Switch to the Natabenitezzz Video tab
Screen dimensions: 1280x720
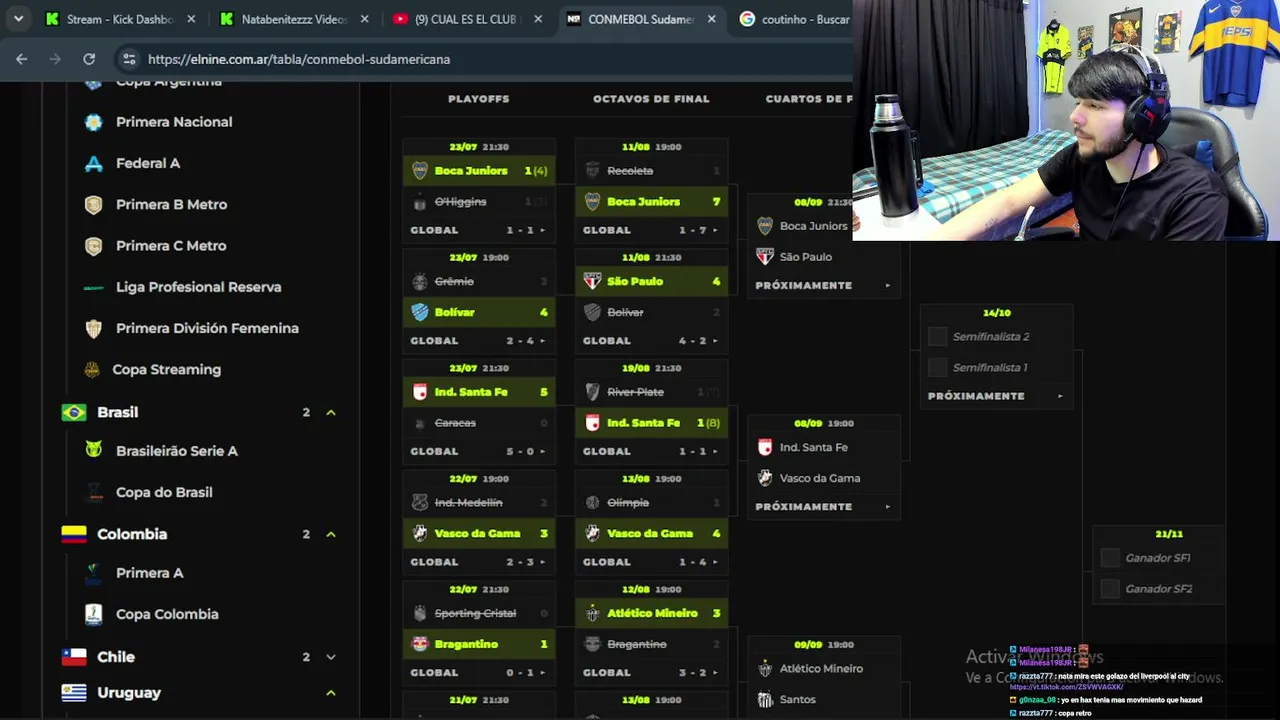(294, 19)
